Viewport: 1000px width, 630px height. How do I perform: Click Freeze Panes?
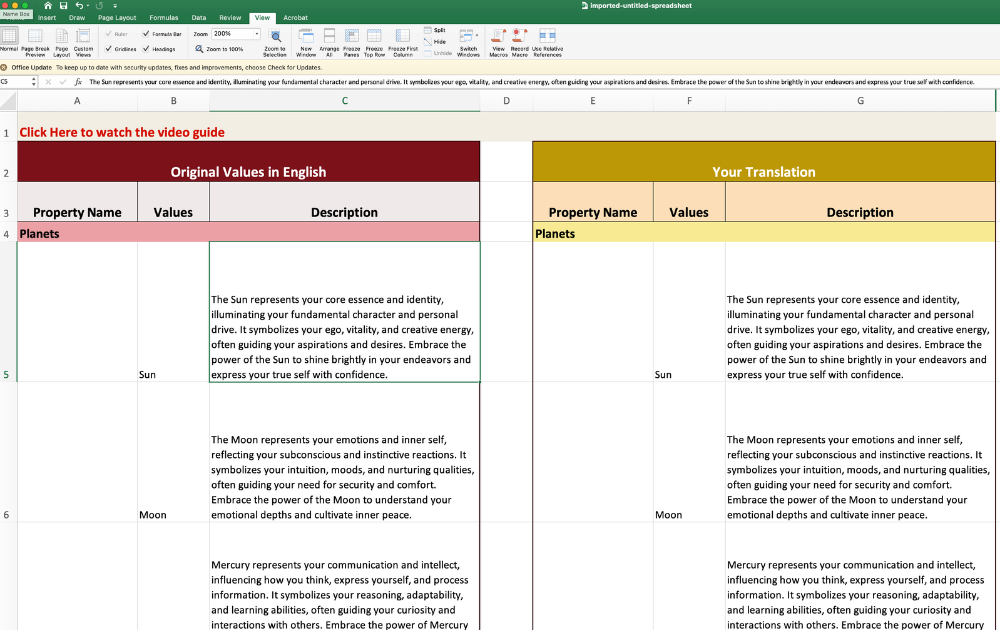point(351,43)
